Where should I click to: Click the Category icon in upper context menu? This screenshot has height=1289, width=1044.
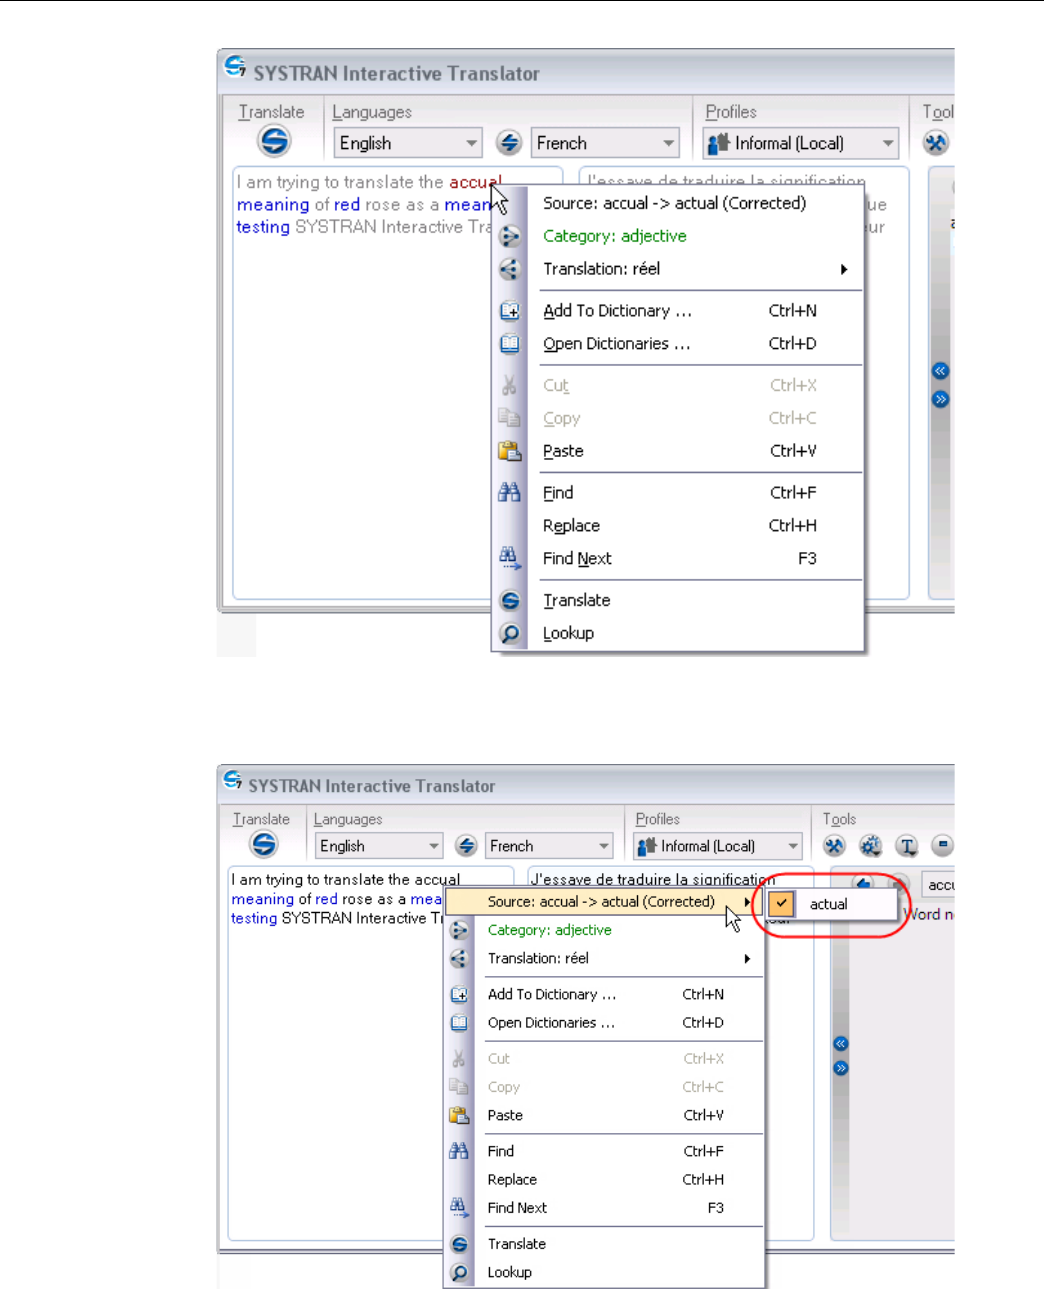pos(510,236)
